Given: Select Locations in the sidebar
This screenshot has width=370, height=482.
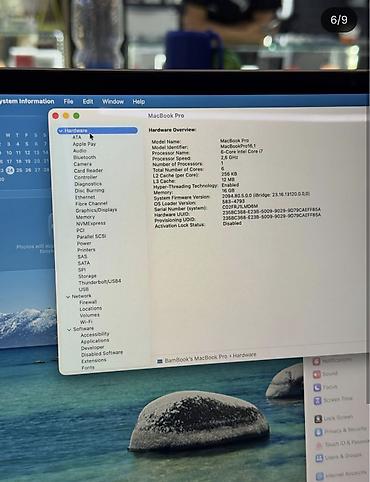Looking at the screenshot, I should pyautogui.click(x=91, y=309).
